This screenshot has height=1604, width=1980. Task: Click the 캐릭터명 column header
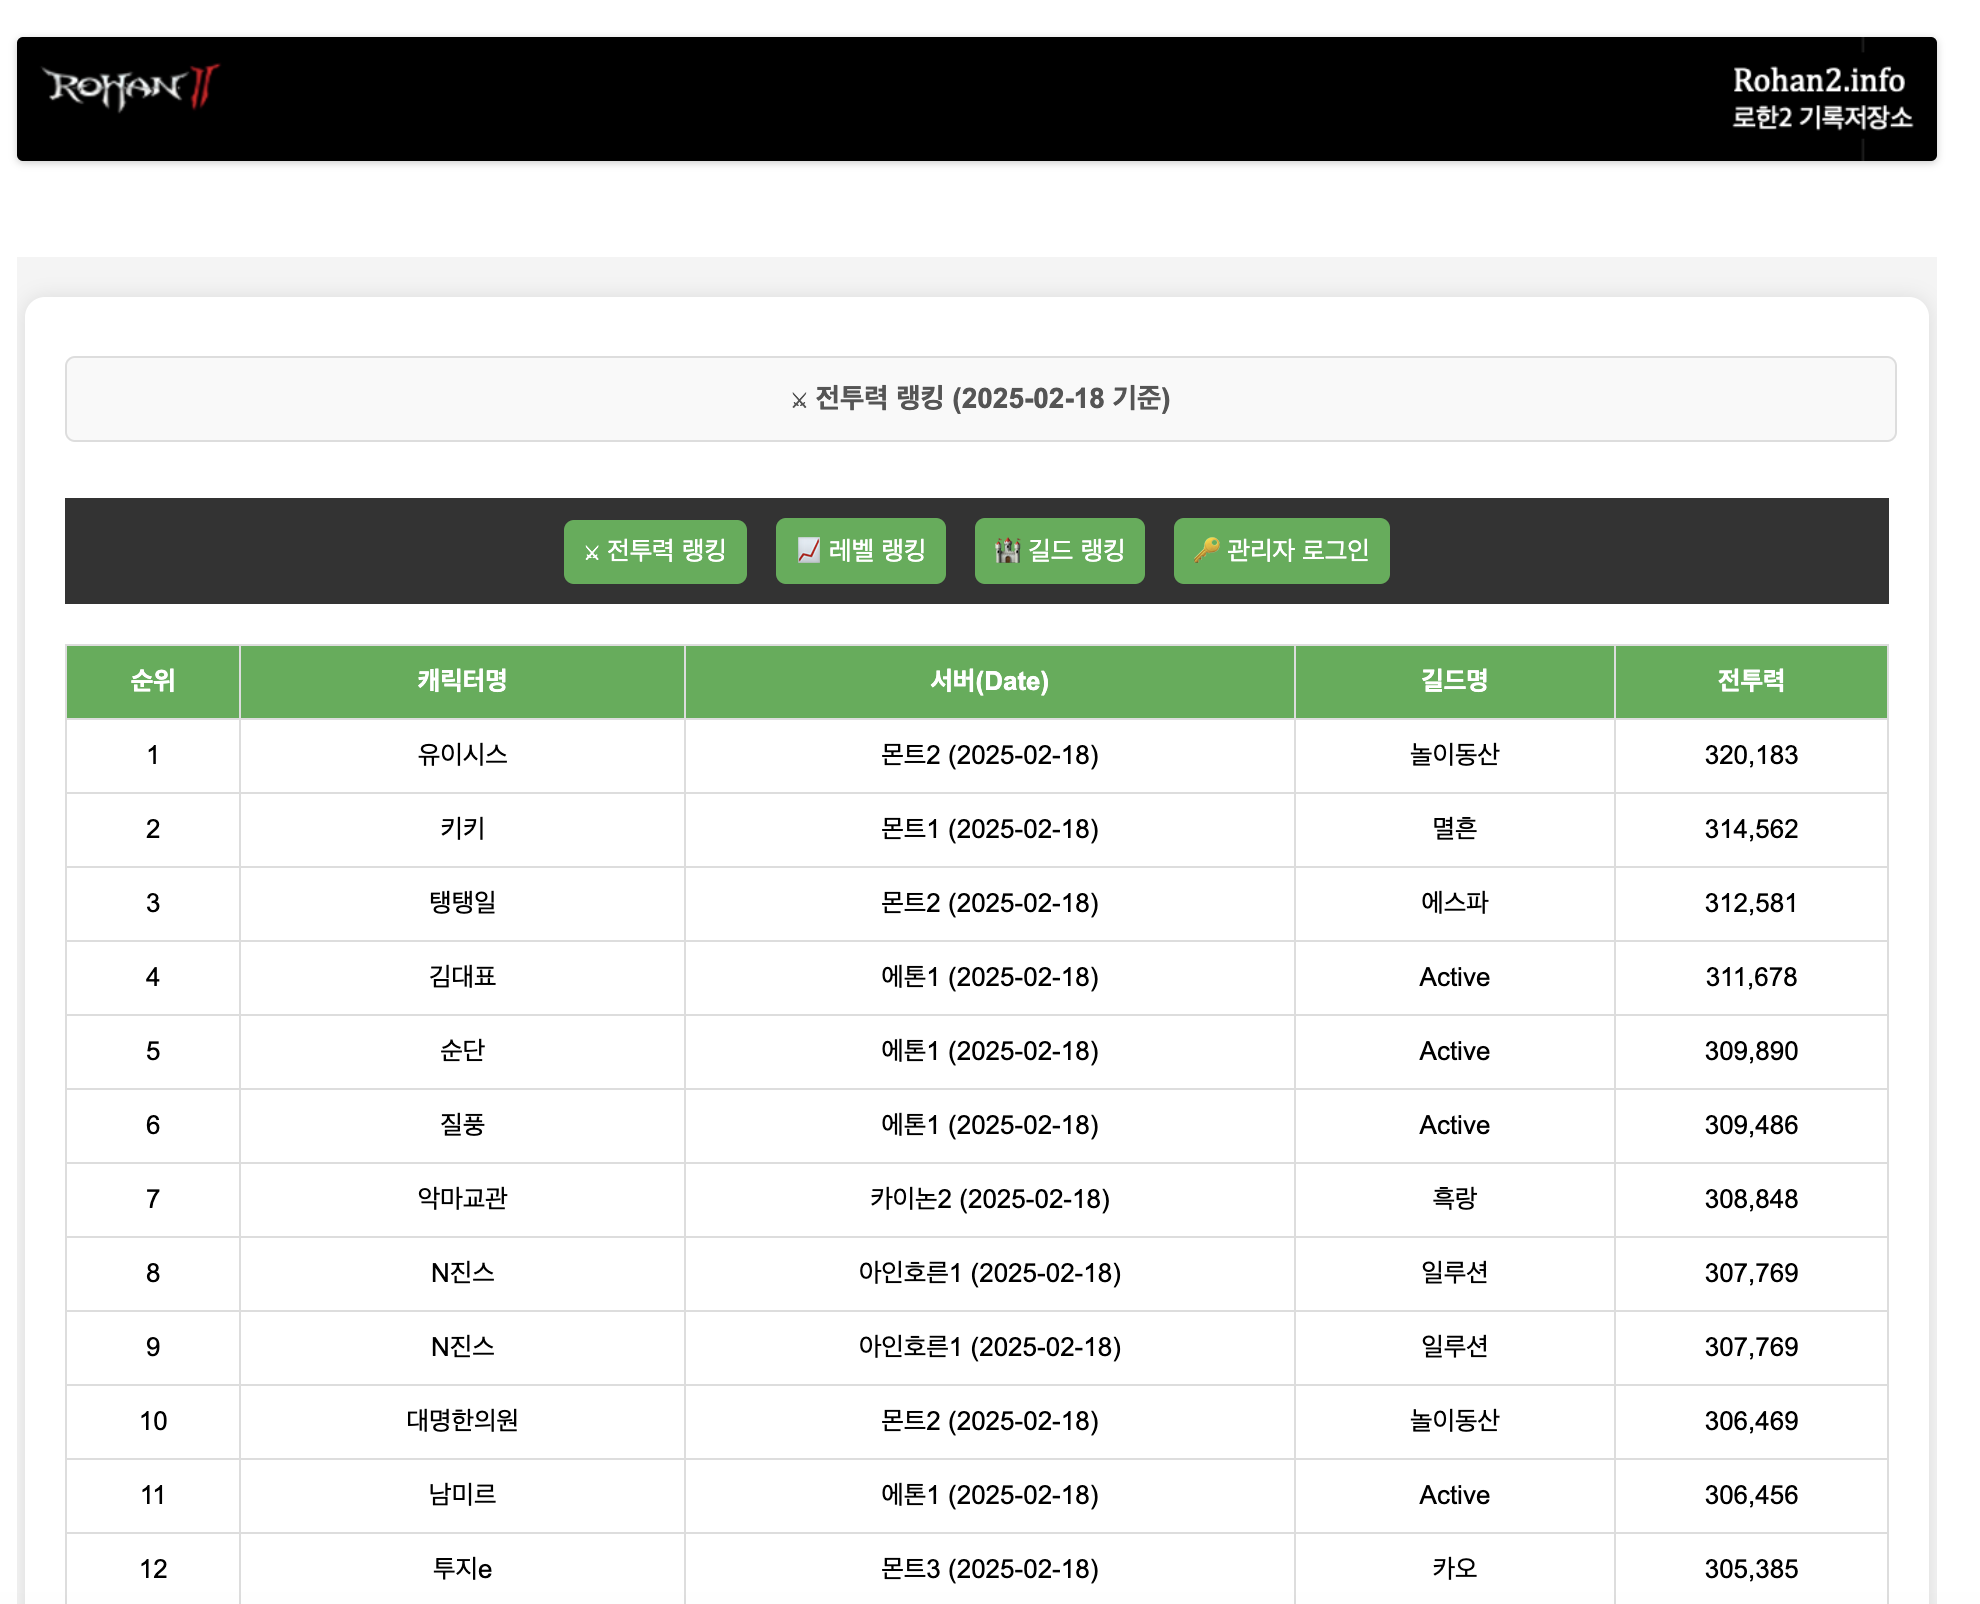(x=462, y=681)
